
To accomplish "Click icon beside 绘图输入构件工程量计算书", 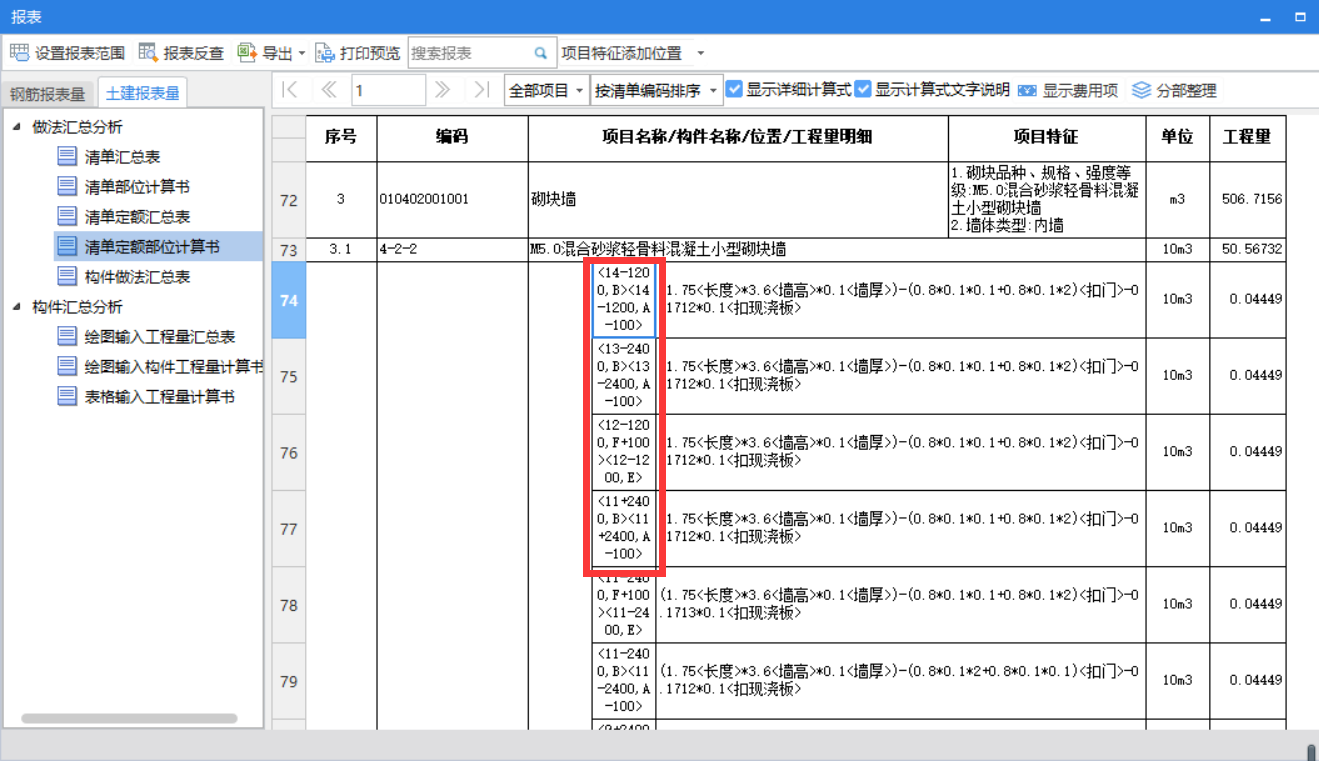I will 67,366.
